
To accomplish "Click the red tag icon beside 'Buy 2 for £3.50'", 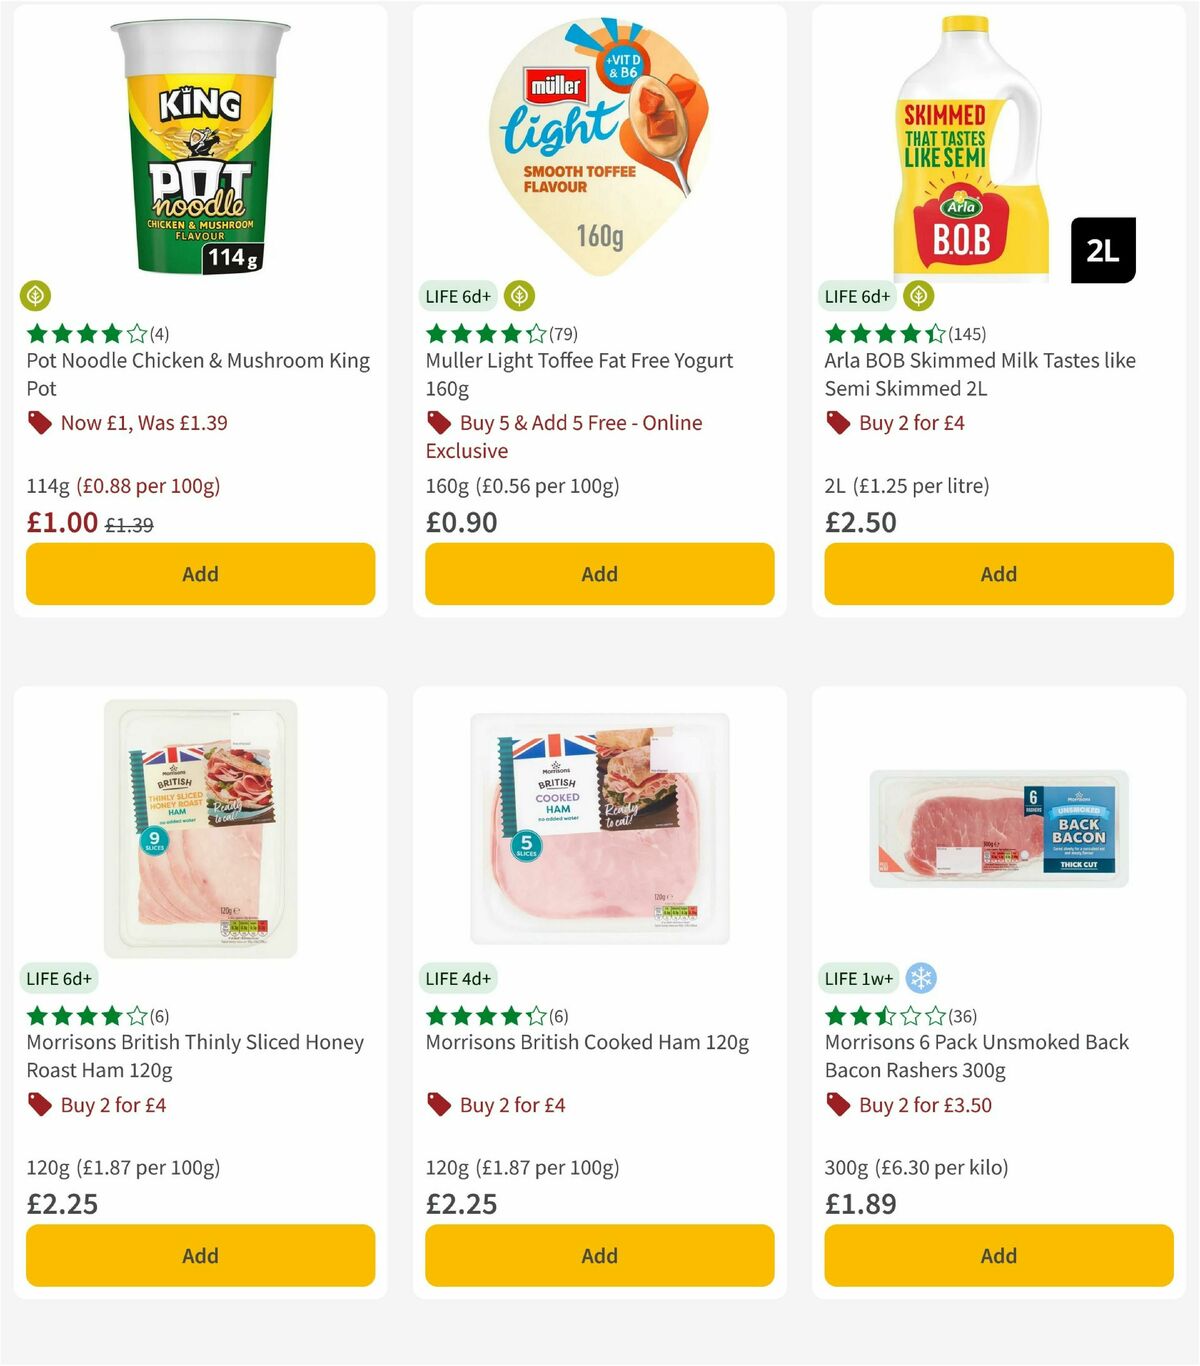I will click(x=836, y=1105).
